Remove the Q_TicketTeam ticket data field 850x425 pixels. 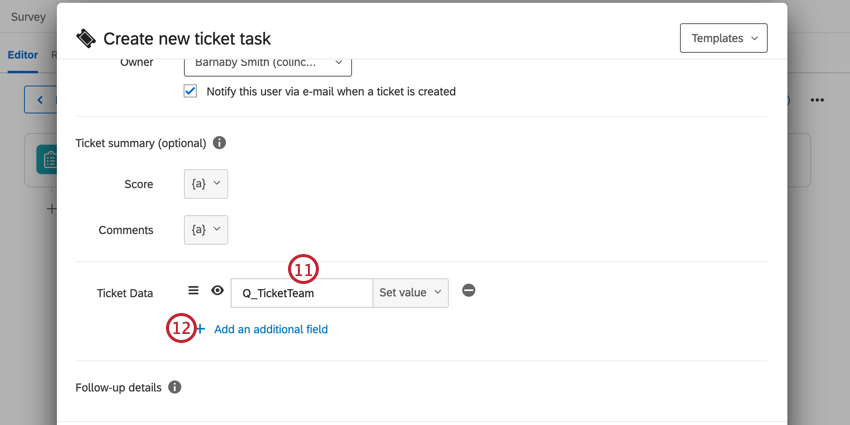coord(469,291)
